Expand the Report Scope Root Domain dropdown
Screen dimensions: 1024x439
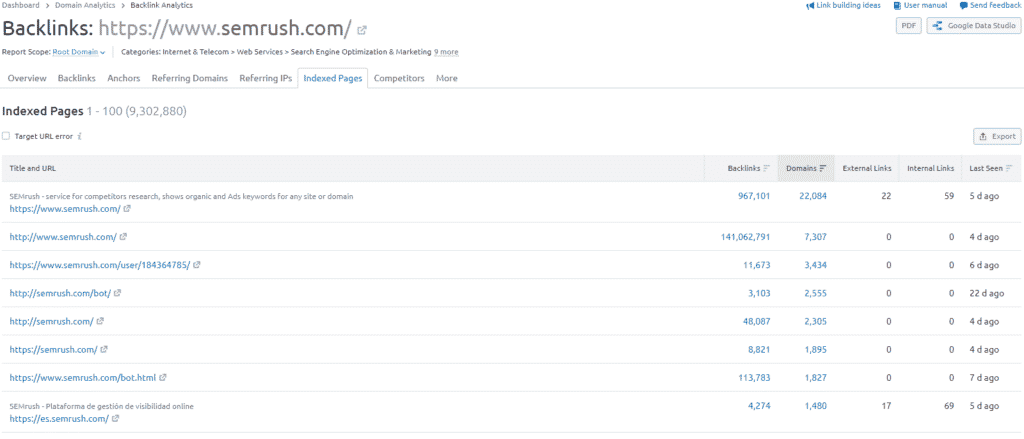[x=78, y=52]
